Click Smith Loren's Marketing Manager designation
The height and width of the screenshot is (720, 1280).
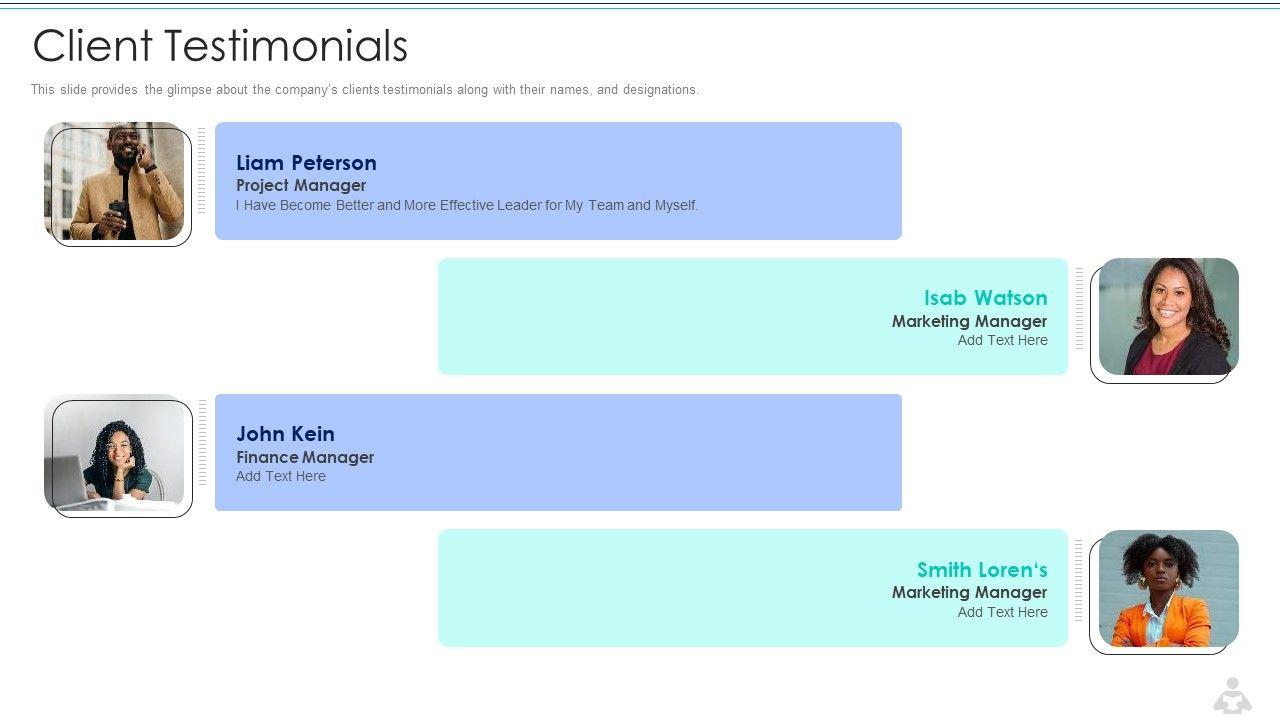[969, 592]
